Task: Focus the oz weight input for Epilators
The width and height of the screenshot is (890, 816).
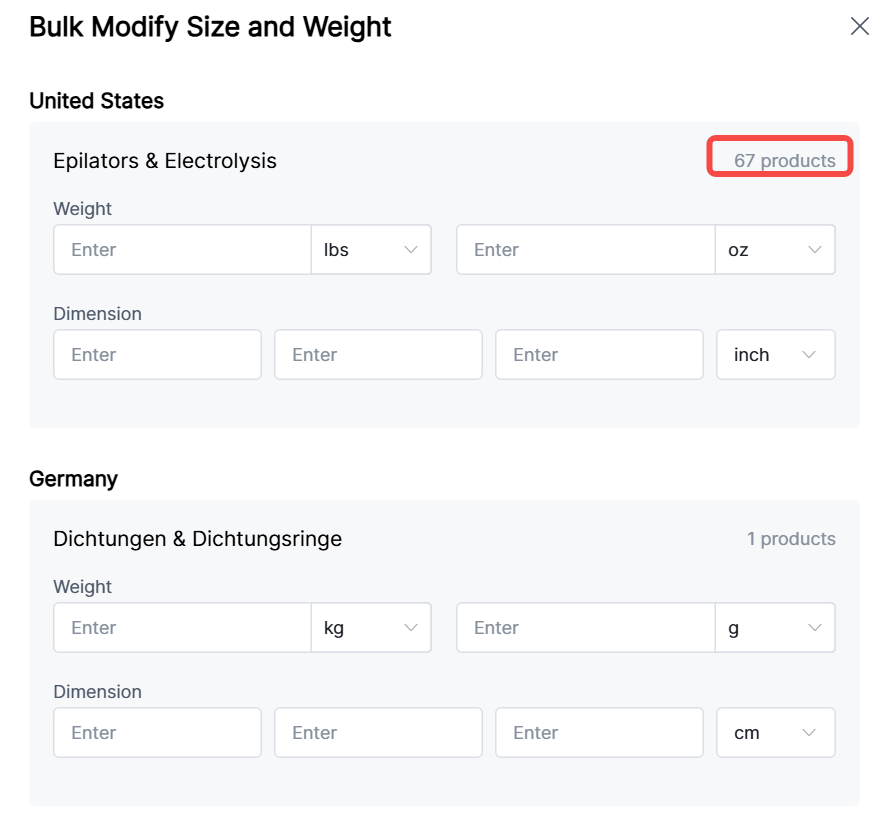Action: (586, 250)
